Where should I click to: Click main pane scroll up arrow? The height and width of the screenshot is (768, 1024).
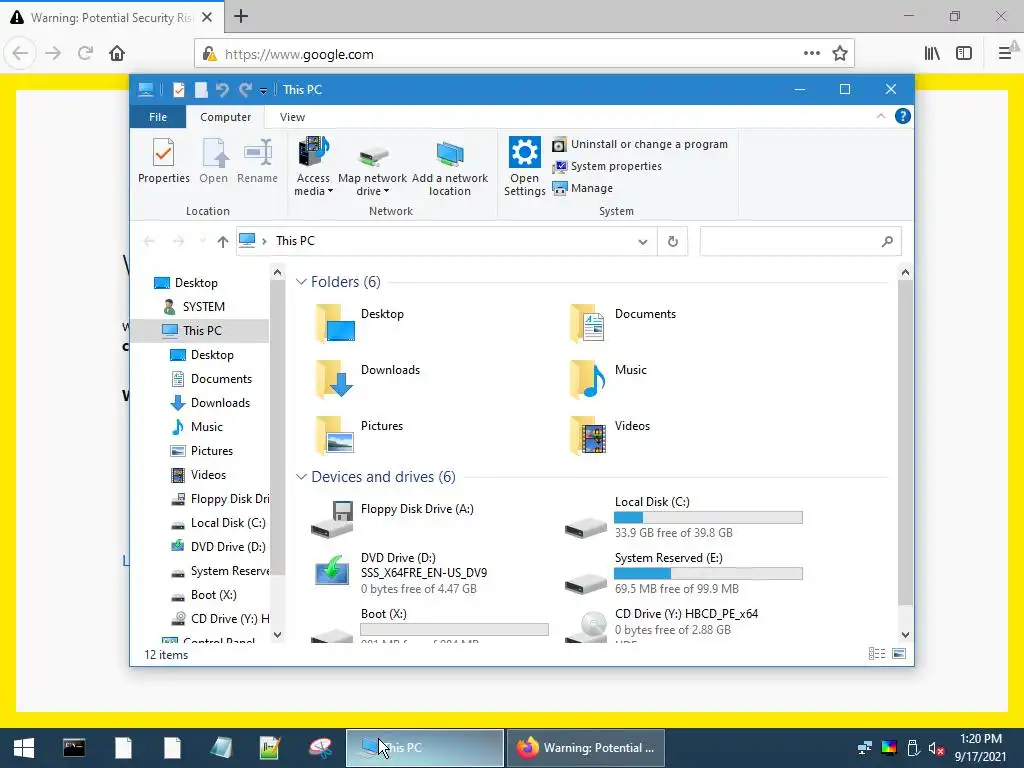point(905,272)
